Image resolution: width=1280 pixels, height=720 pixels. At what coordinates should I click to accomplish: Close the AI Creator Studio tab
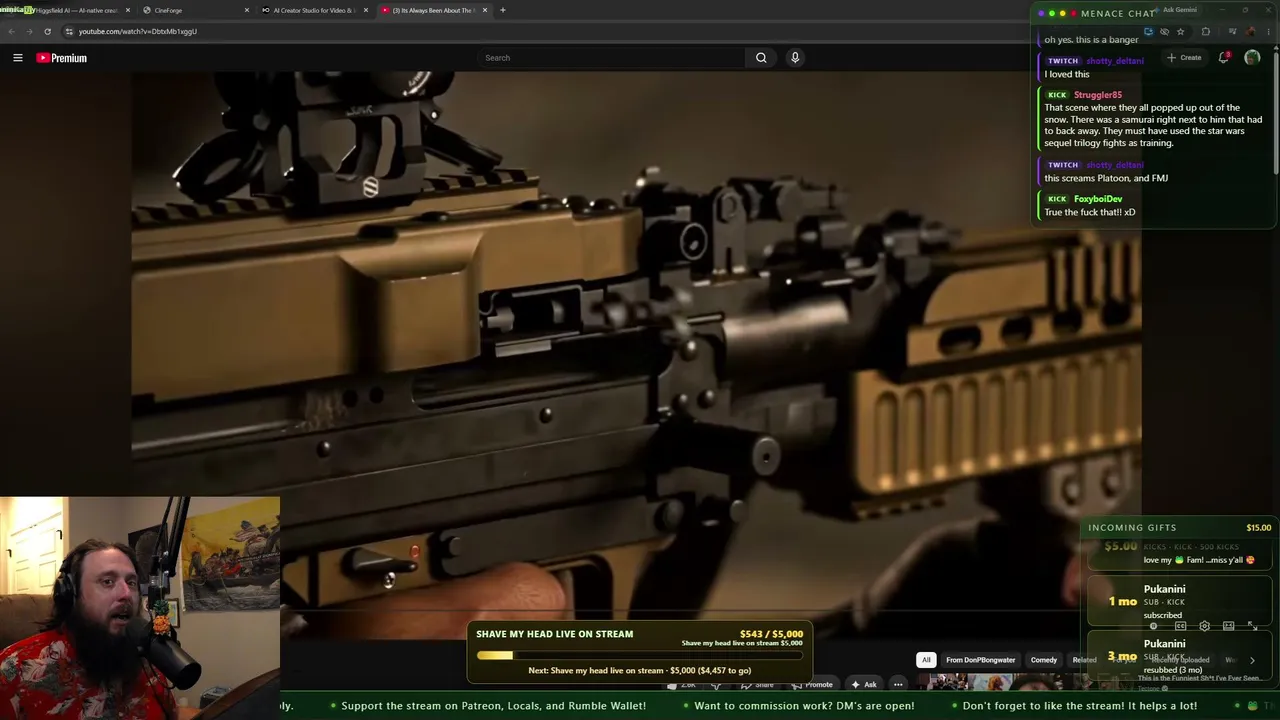366,10
